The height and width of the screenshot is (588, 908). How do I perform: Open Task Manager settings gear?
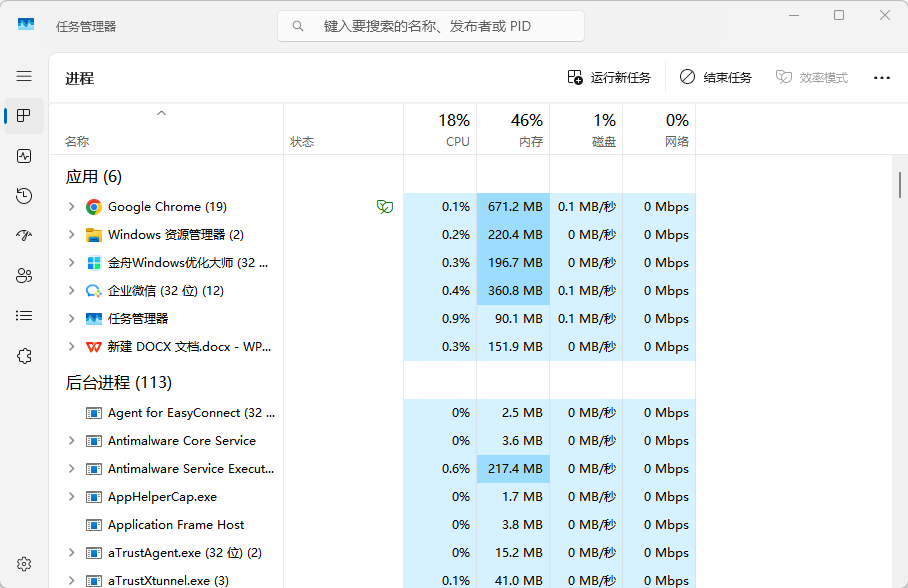24,564
